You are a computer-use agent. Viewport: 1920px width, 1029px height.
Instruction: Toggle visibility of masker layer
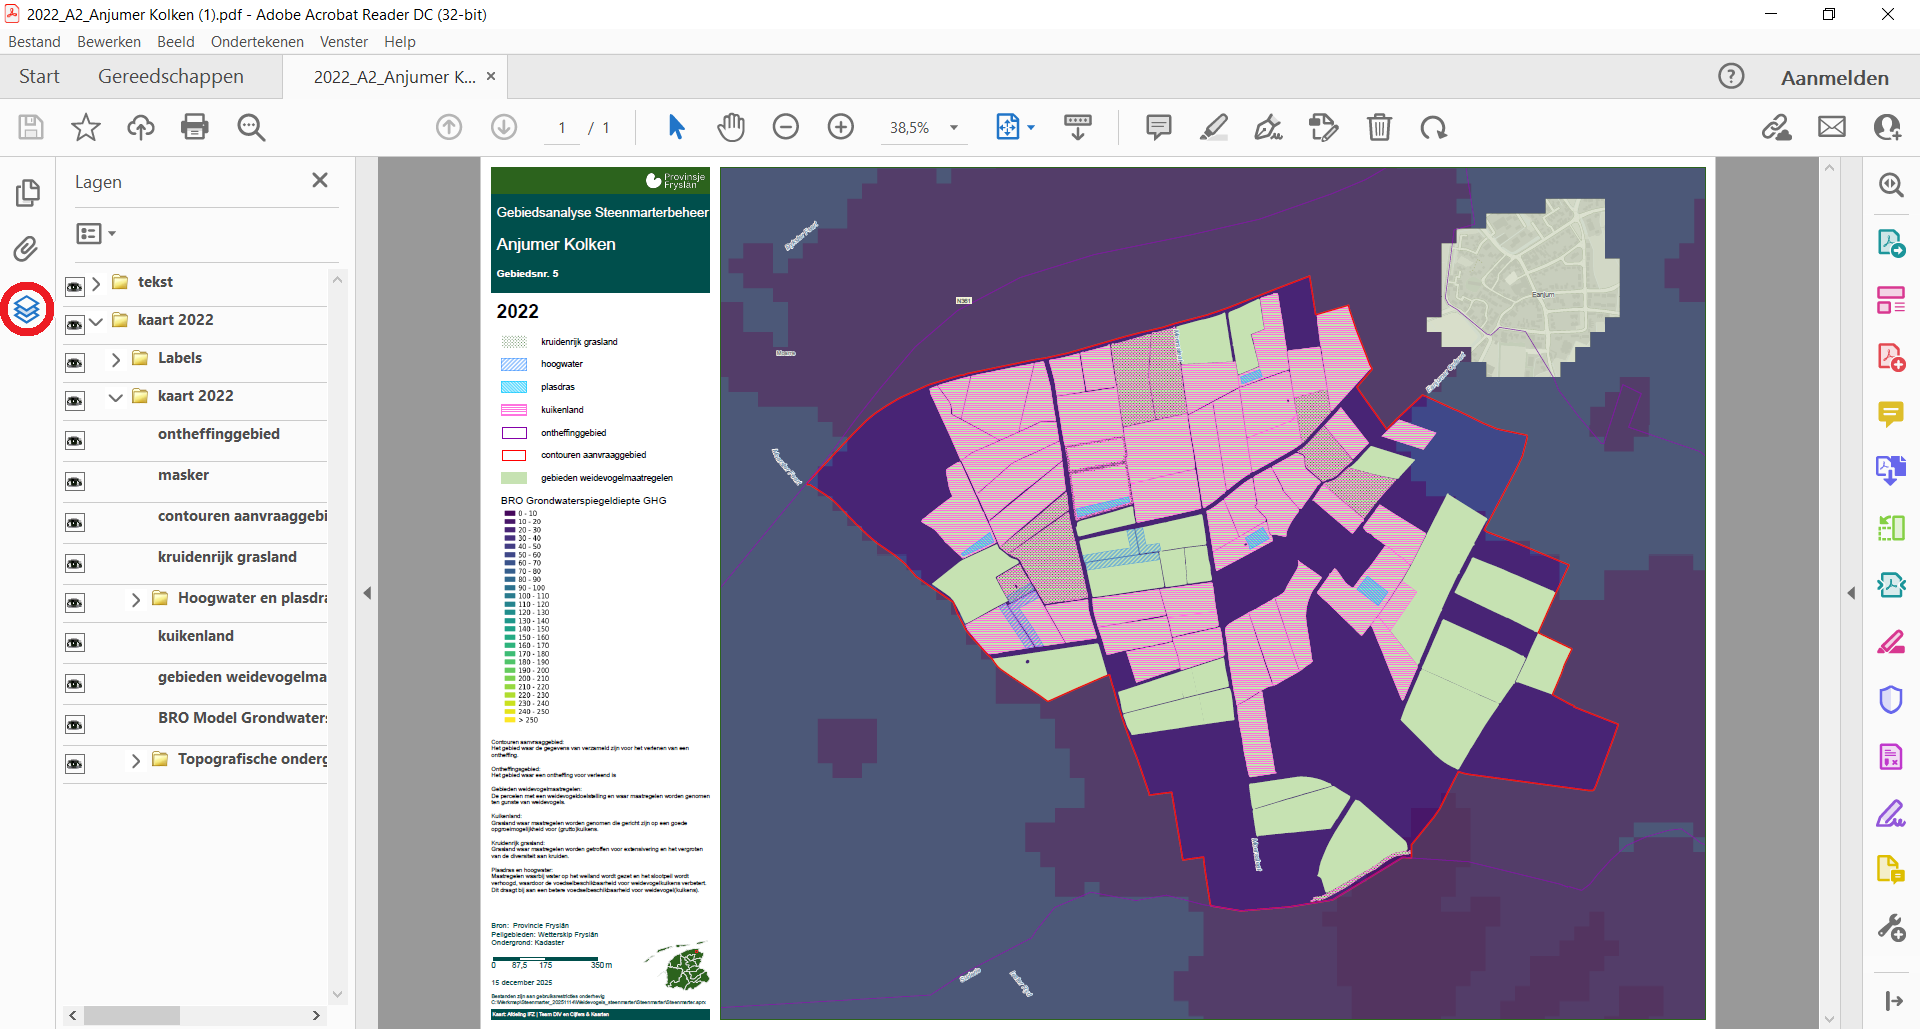75,482
